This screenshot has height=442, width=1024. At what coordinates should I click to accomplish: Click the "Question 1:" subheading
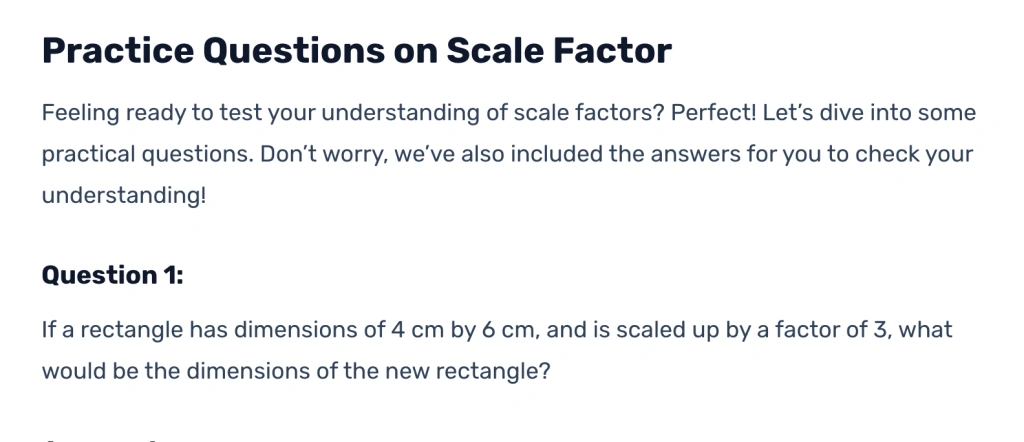tap(112, 275)
